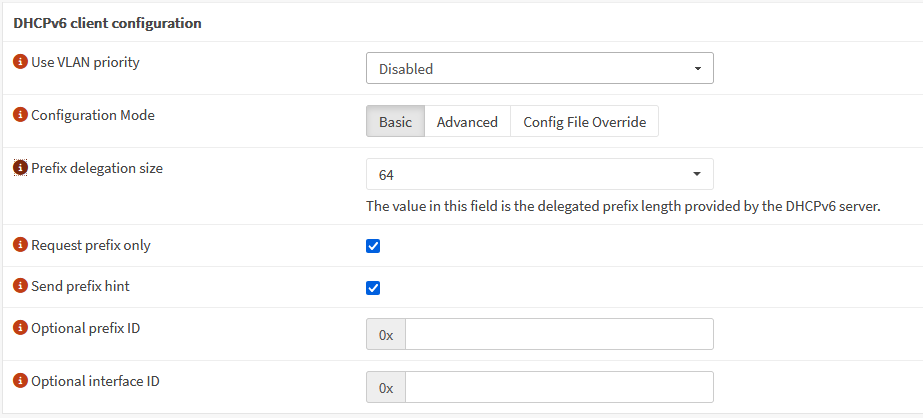Click into Optional interface ID input

(x=558, y=387)
